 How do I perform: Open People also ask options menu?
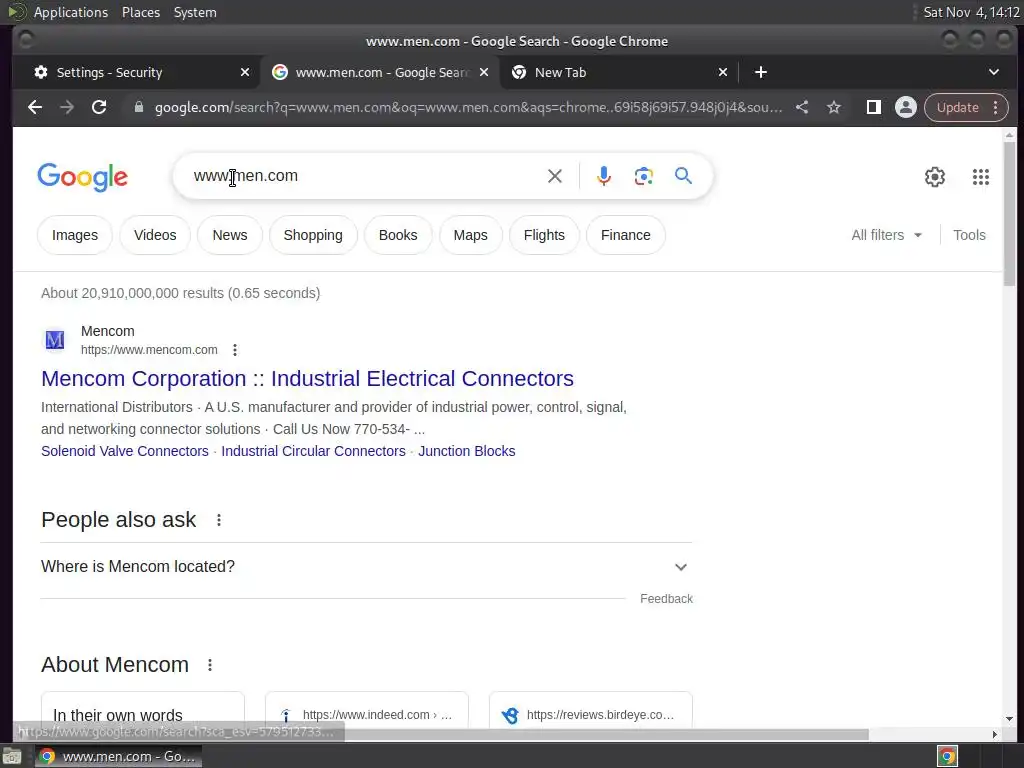click(219, 520)
